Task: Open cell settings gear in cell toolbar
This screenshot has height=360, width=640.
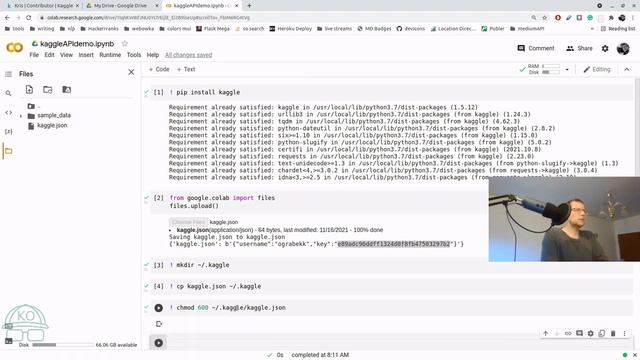Action: 591,333
